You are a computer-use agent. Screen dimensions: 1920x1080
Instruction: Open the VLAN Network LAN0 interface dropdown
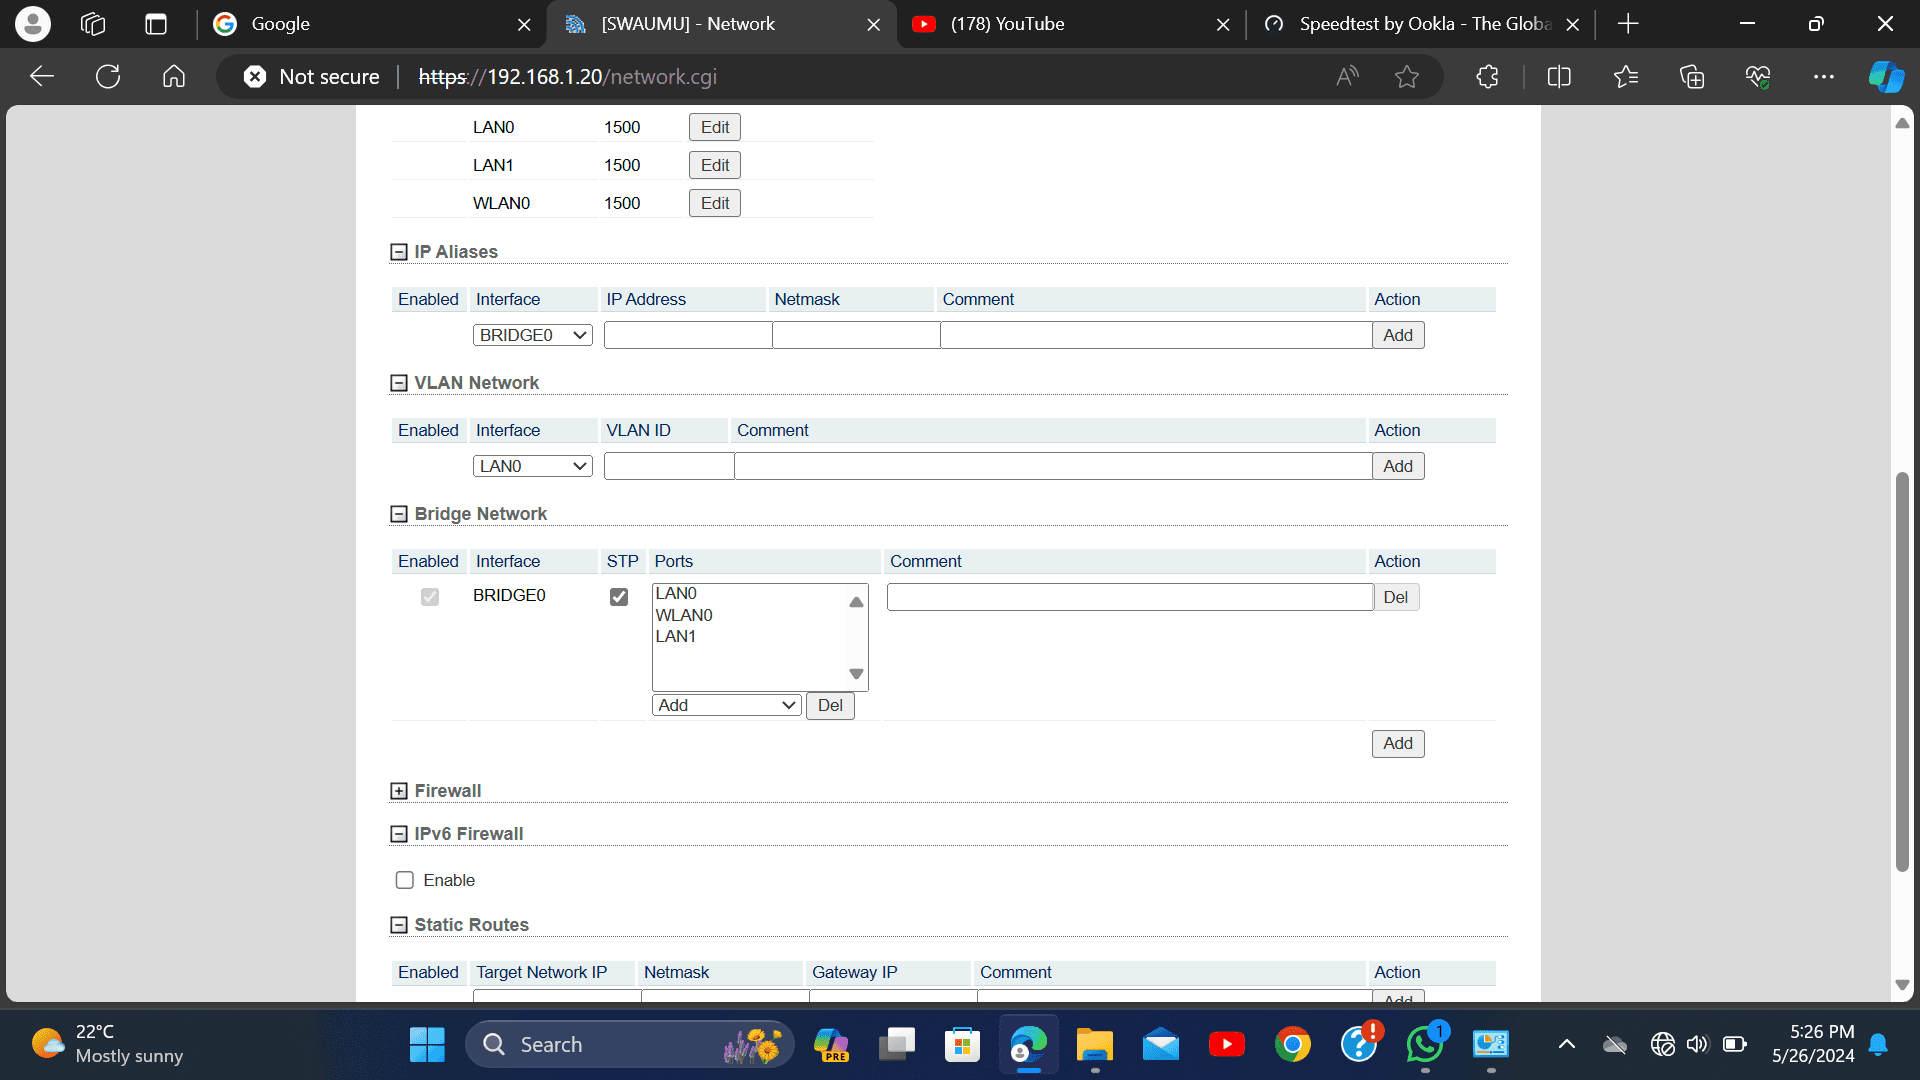point(533,466)
